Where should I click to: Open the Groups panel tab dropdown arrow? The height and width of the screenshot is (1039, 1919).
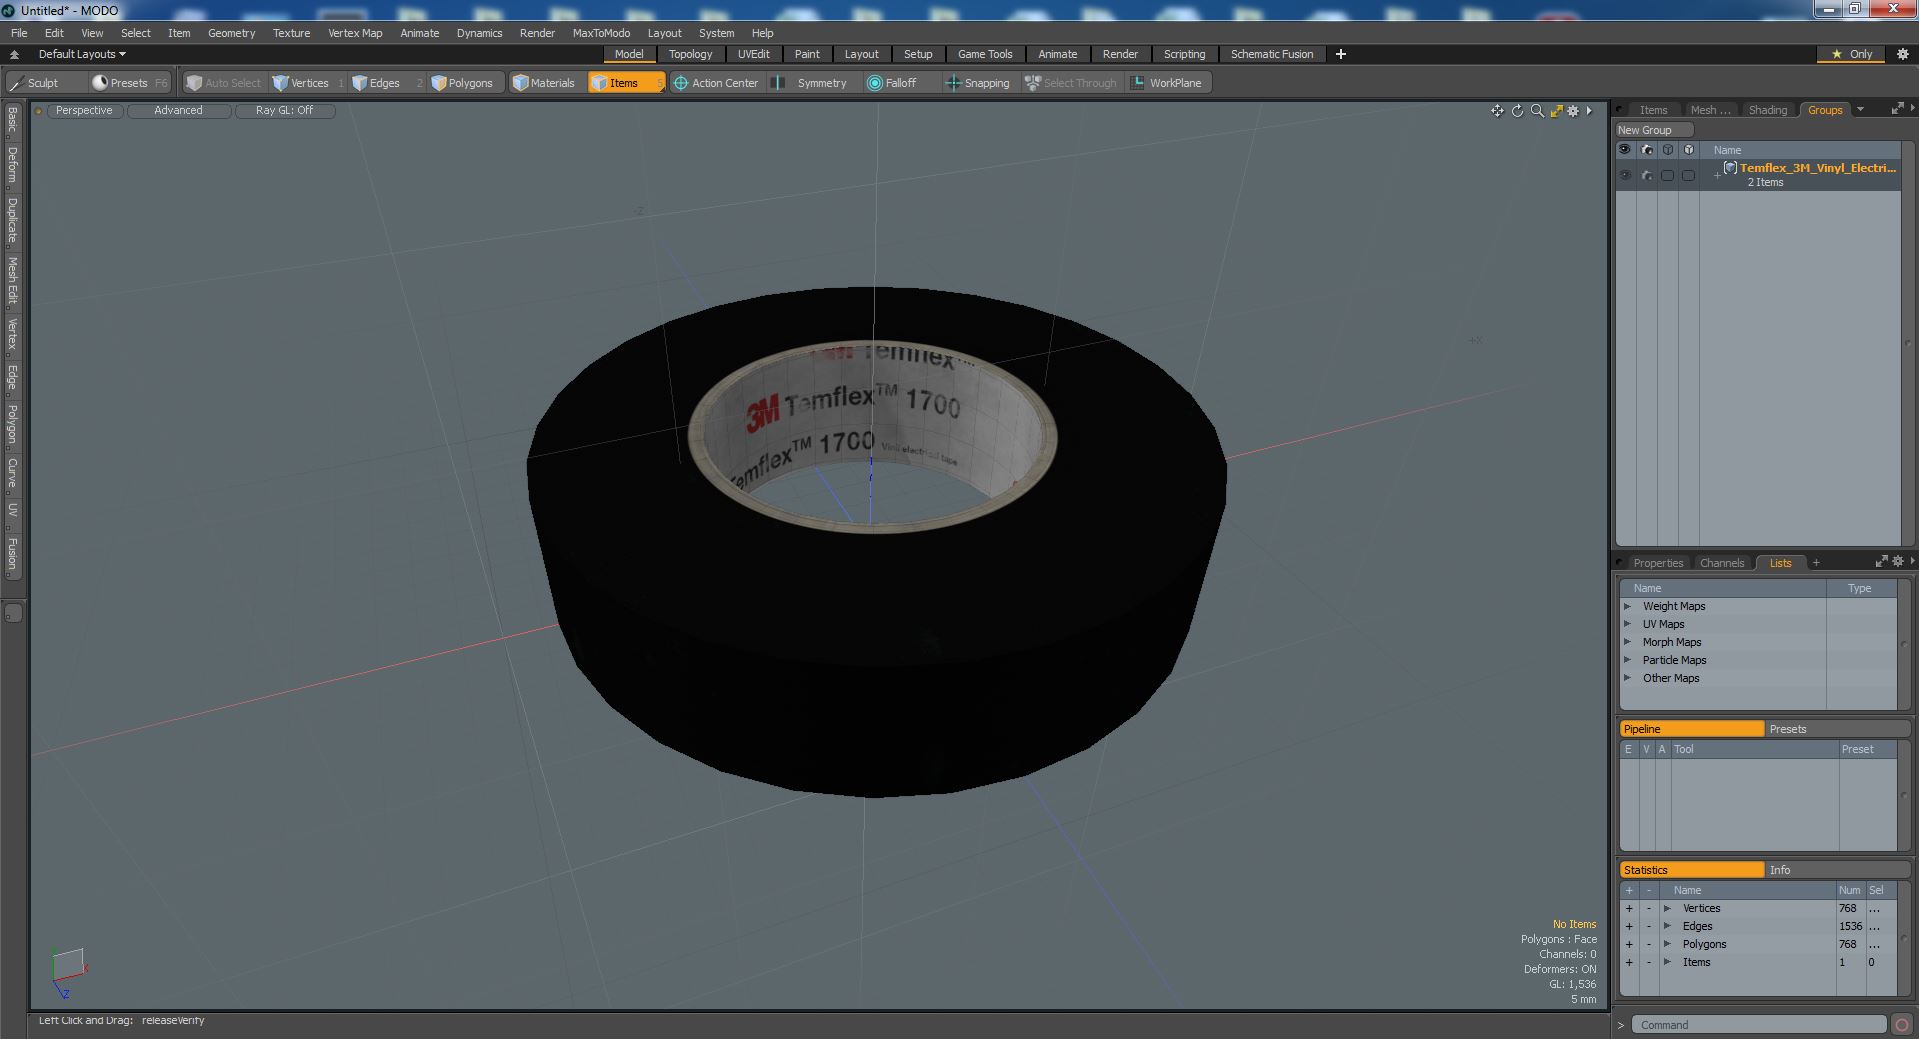[1860, 110]
